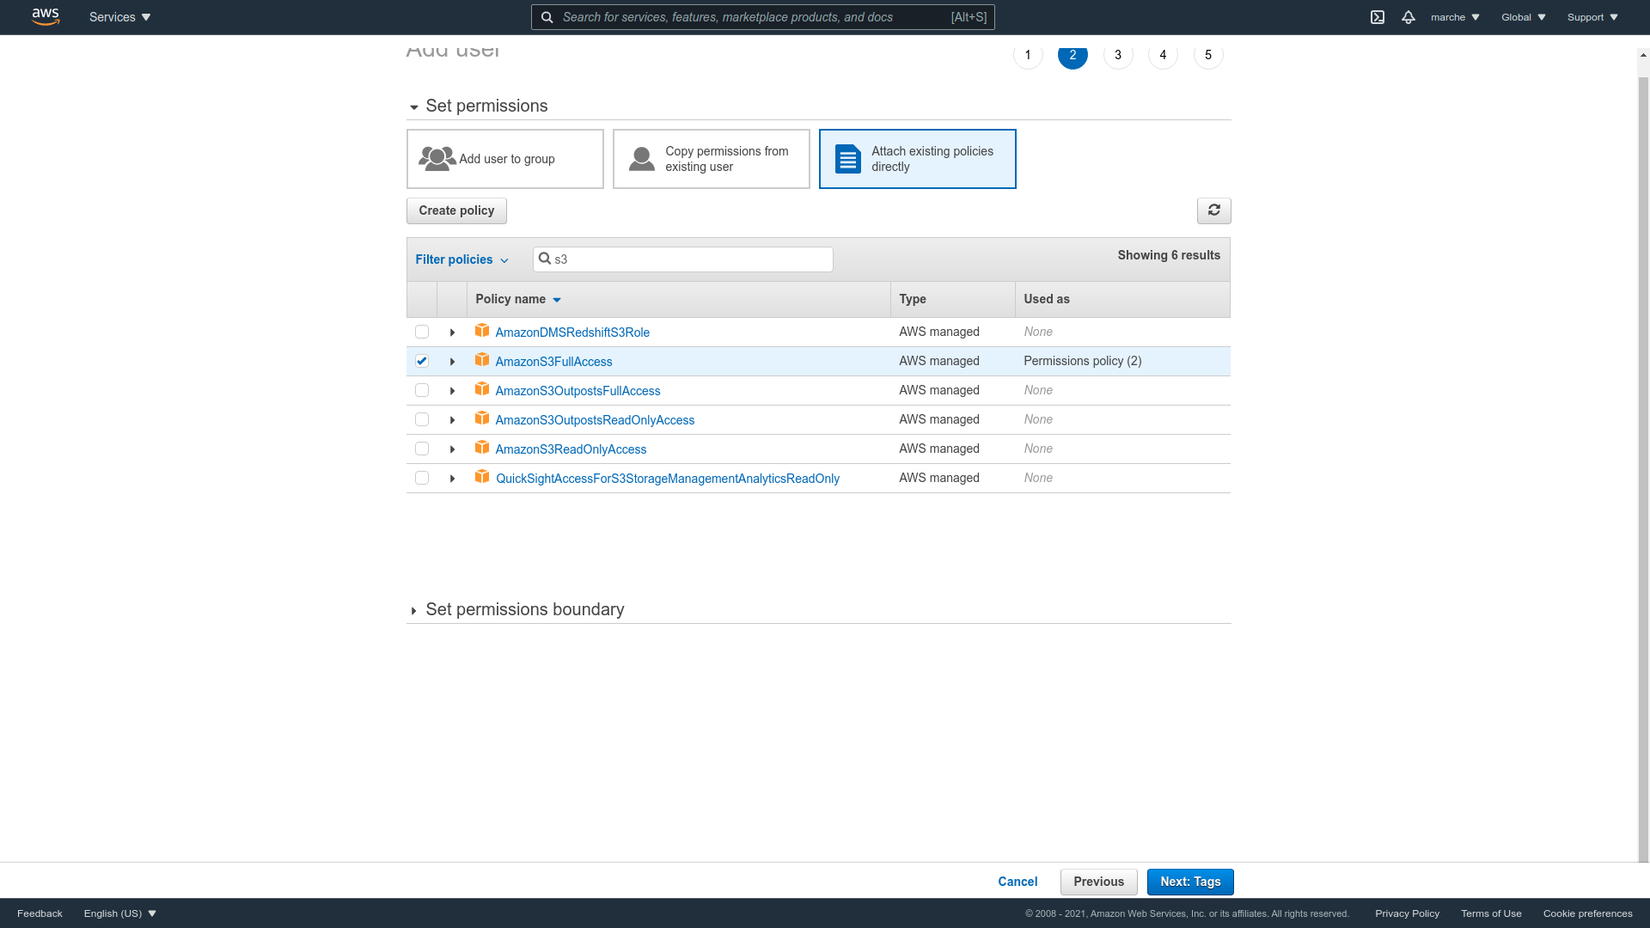Open the Global region menu

1523,17
